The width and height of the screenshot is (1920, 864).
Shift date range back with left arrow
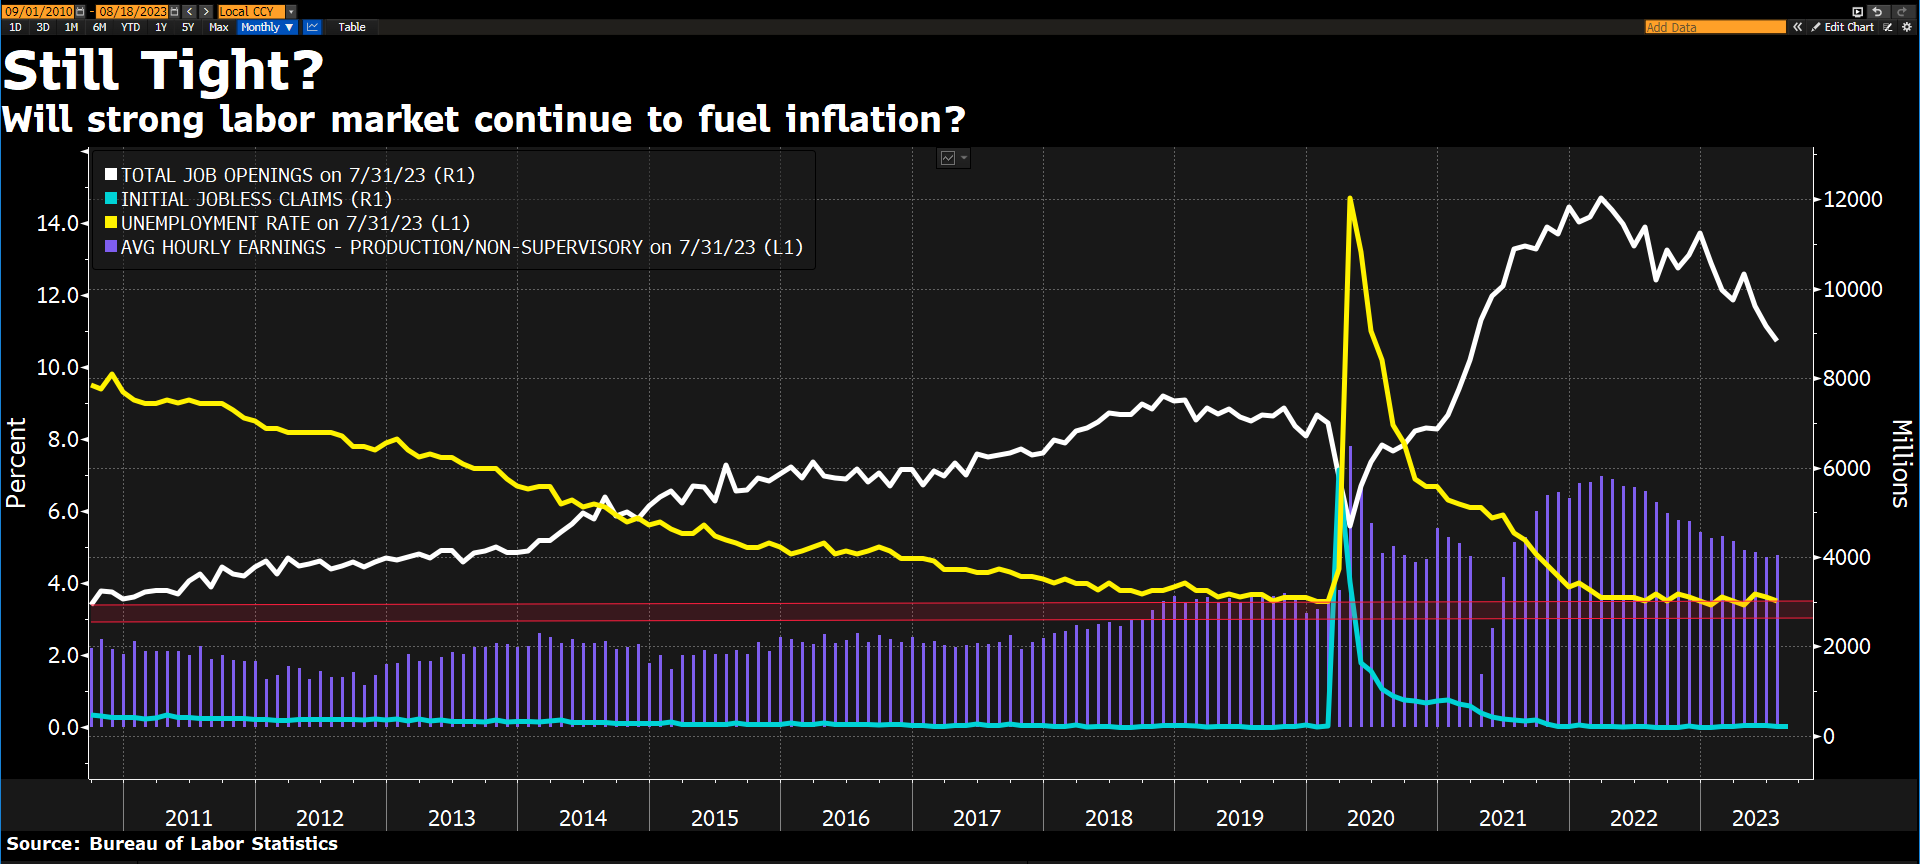(190, 12)
